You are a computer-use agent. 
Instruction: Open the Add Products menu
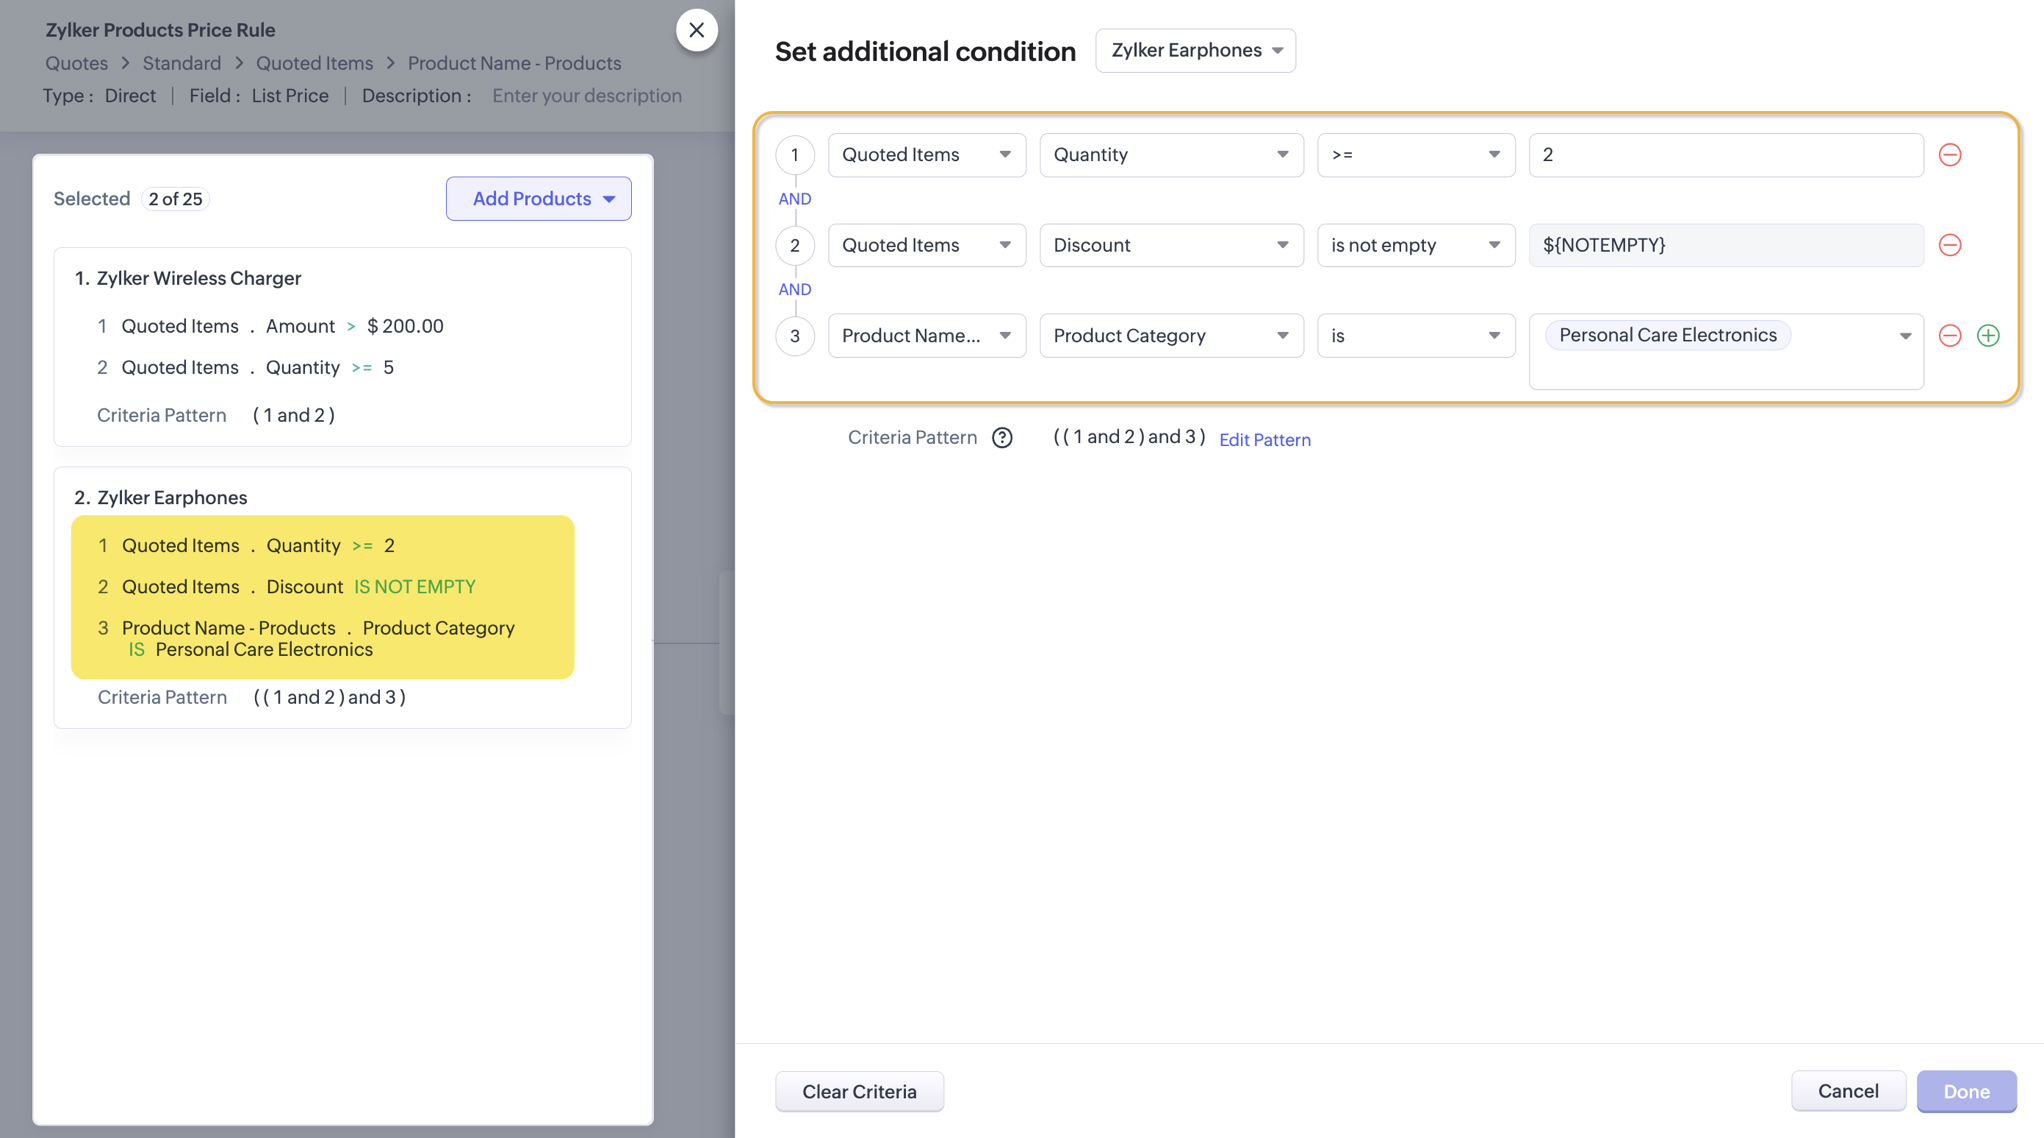(538, 199)
